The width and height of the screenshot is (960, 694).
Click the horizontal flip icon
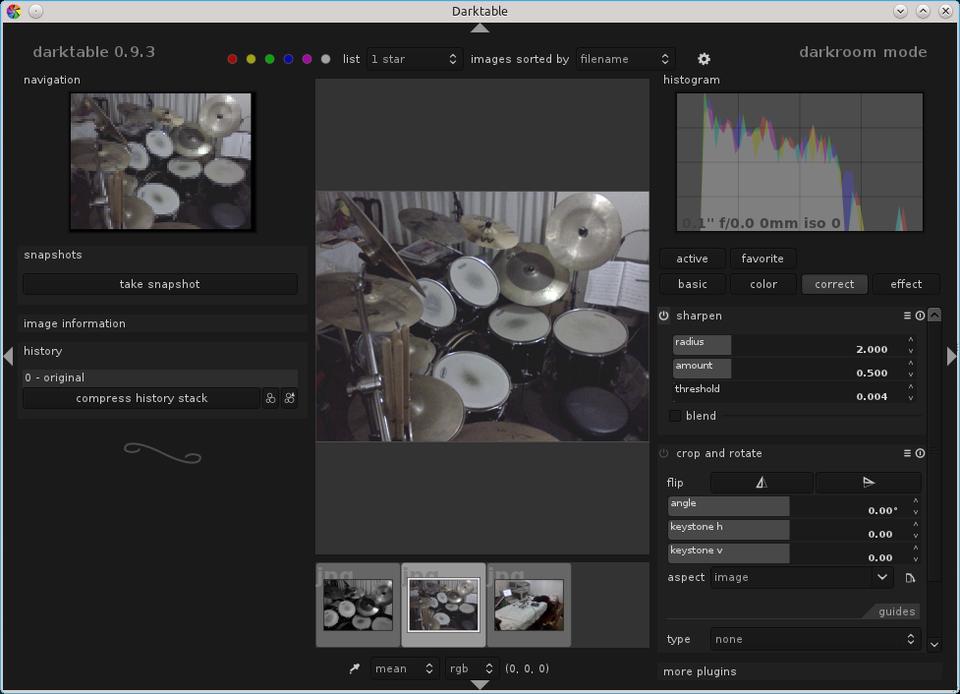762,482
